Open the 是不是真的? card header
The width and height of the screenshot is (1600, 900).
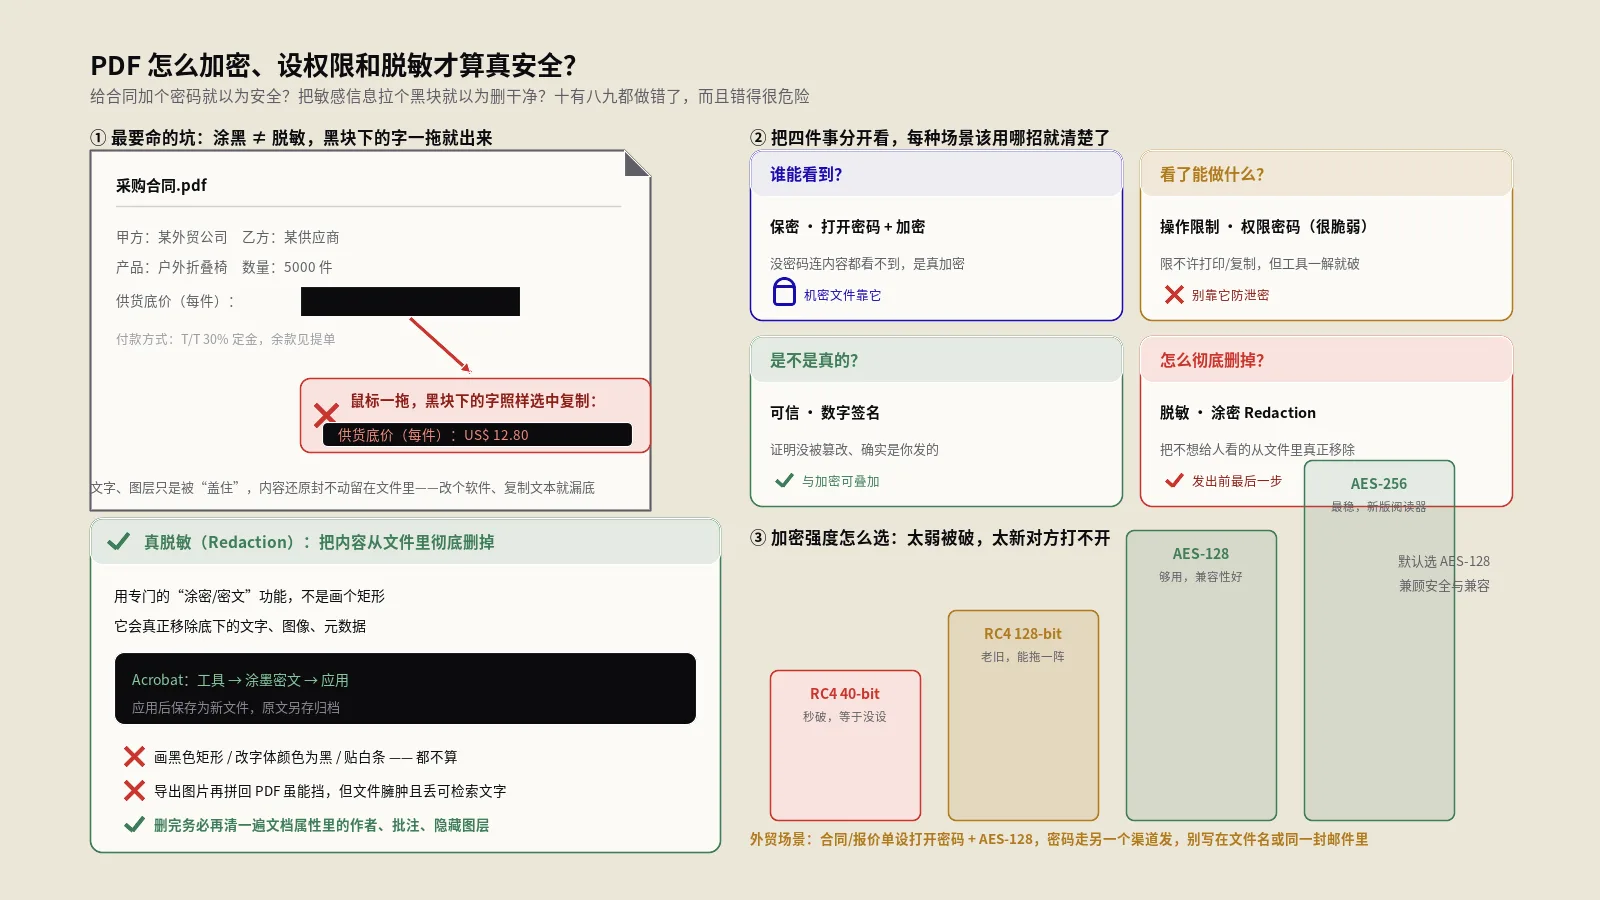click(936, 360)
